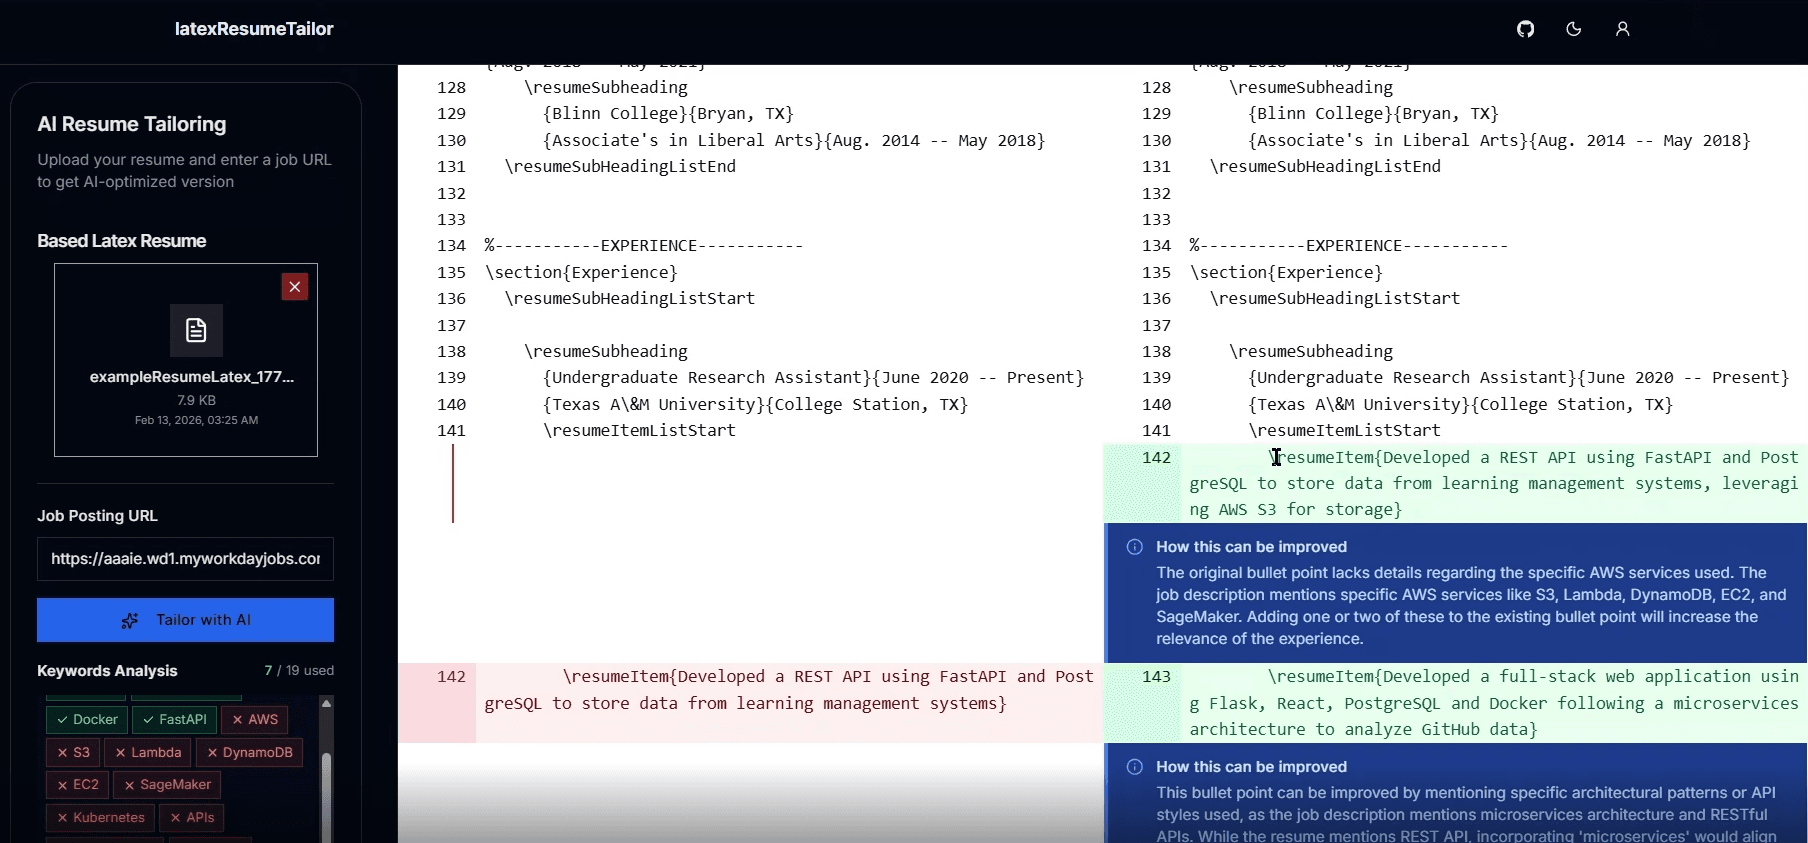1808x843 pixels.
Task: Click %---EXPERIENCE--- comment in right pane
Action: tap(1348, 246)
